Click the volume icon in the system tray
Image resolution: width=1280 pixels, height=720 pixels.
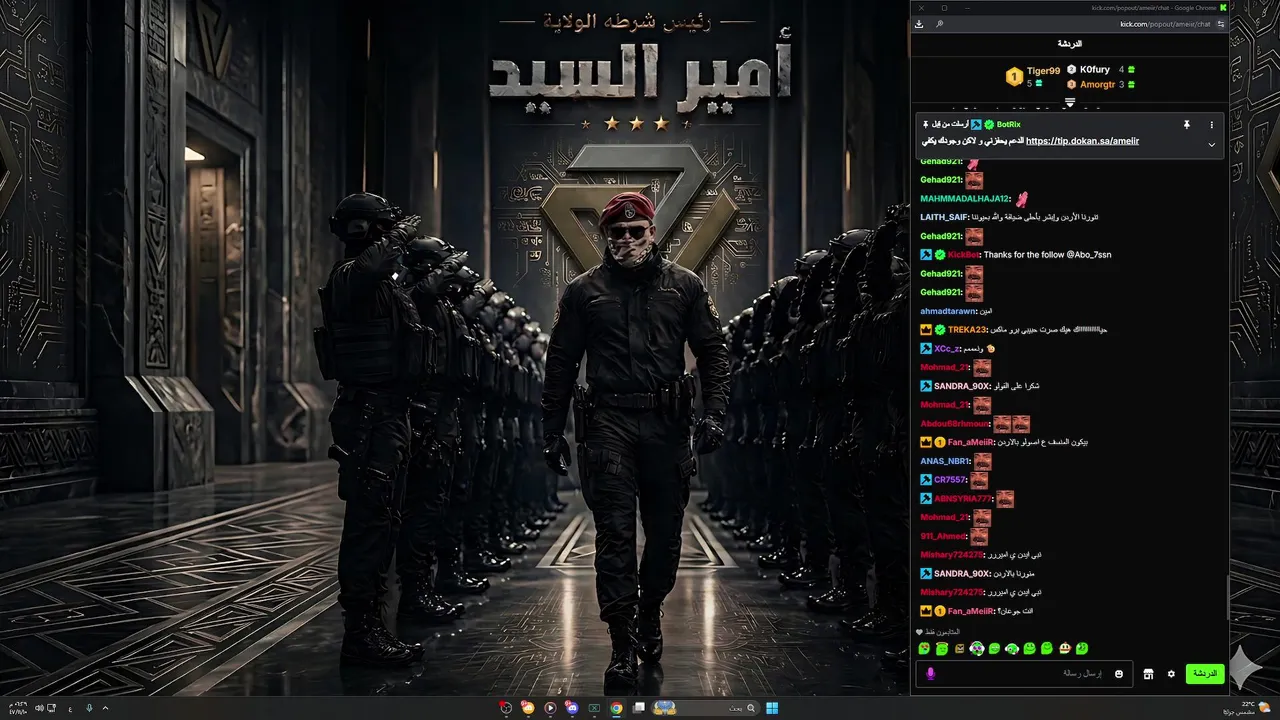pos(39,708)
